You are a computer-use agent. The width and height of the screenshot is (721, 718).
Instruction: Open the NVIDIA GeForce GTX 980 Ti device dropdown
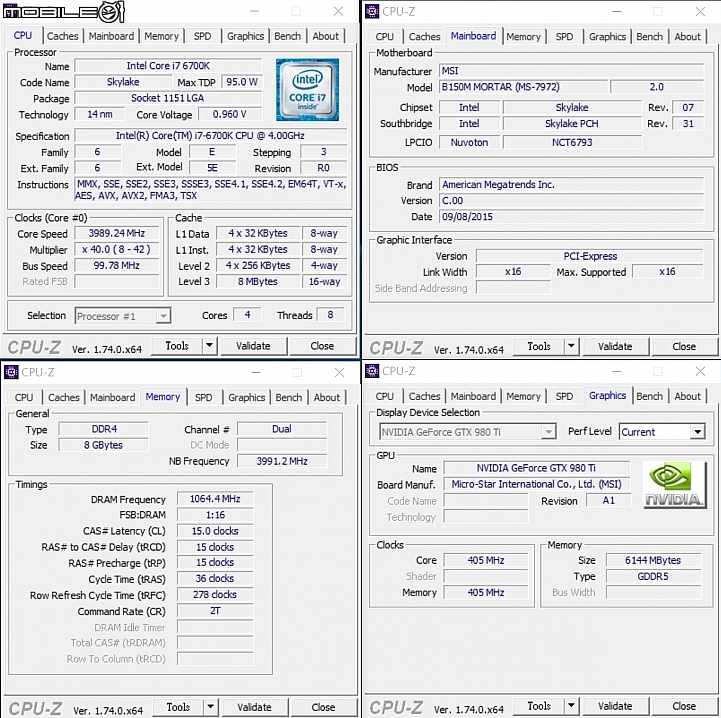point(468,432)
